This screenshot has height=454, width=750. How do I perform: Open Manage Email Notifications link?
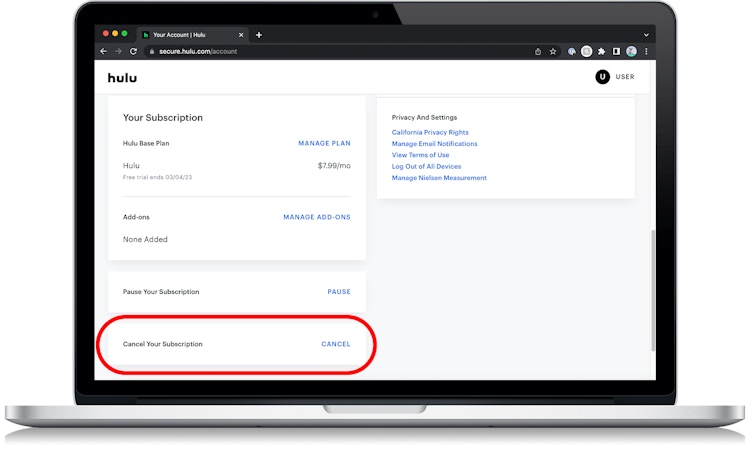tap(434, 144)
